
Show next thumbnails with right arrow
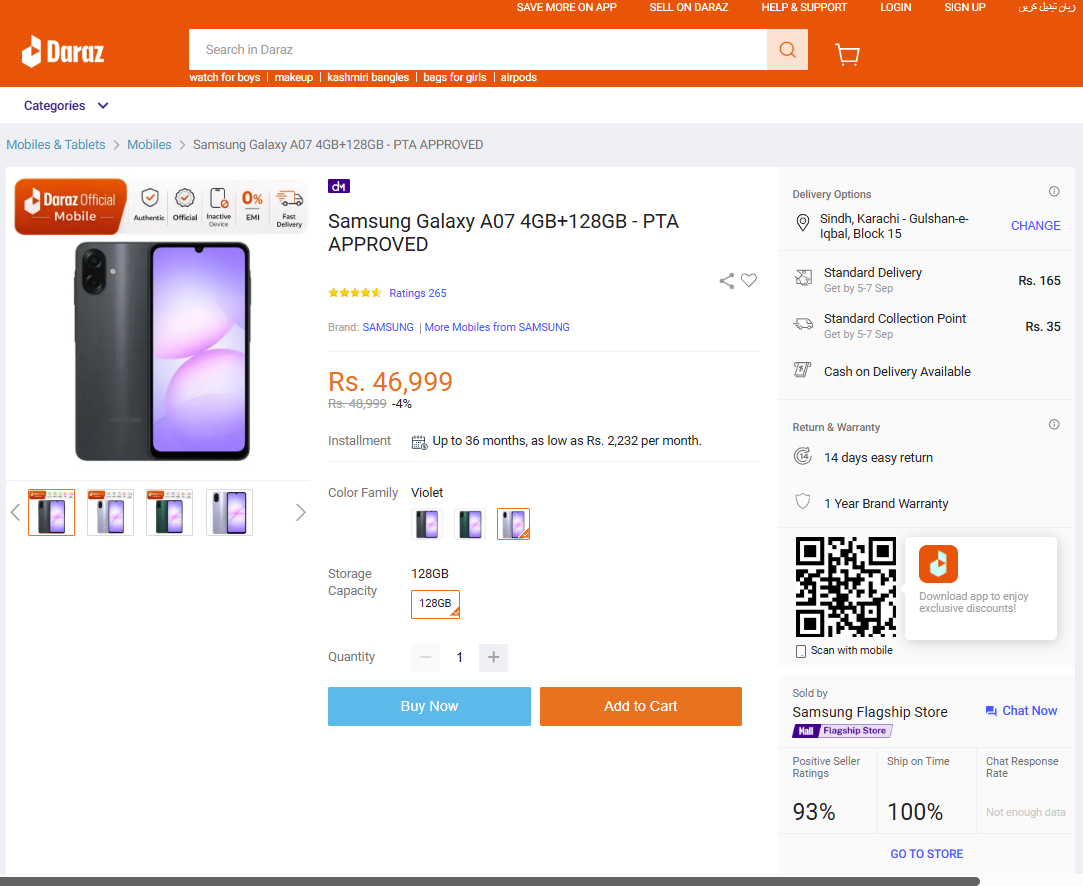[x=300, y=512]
